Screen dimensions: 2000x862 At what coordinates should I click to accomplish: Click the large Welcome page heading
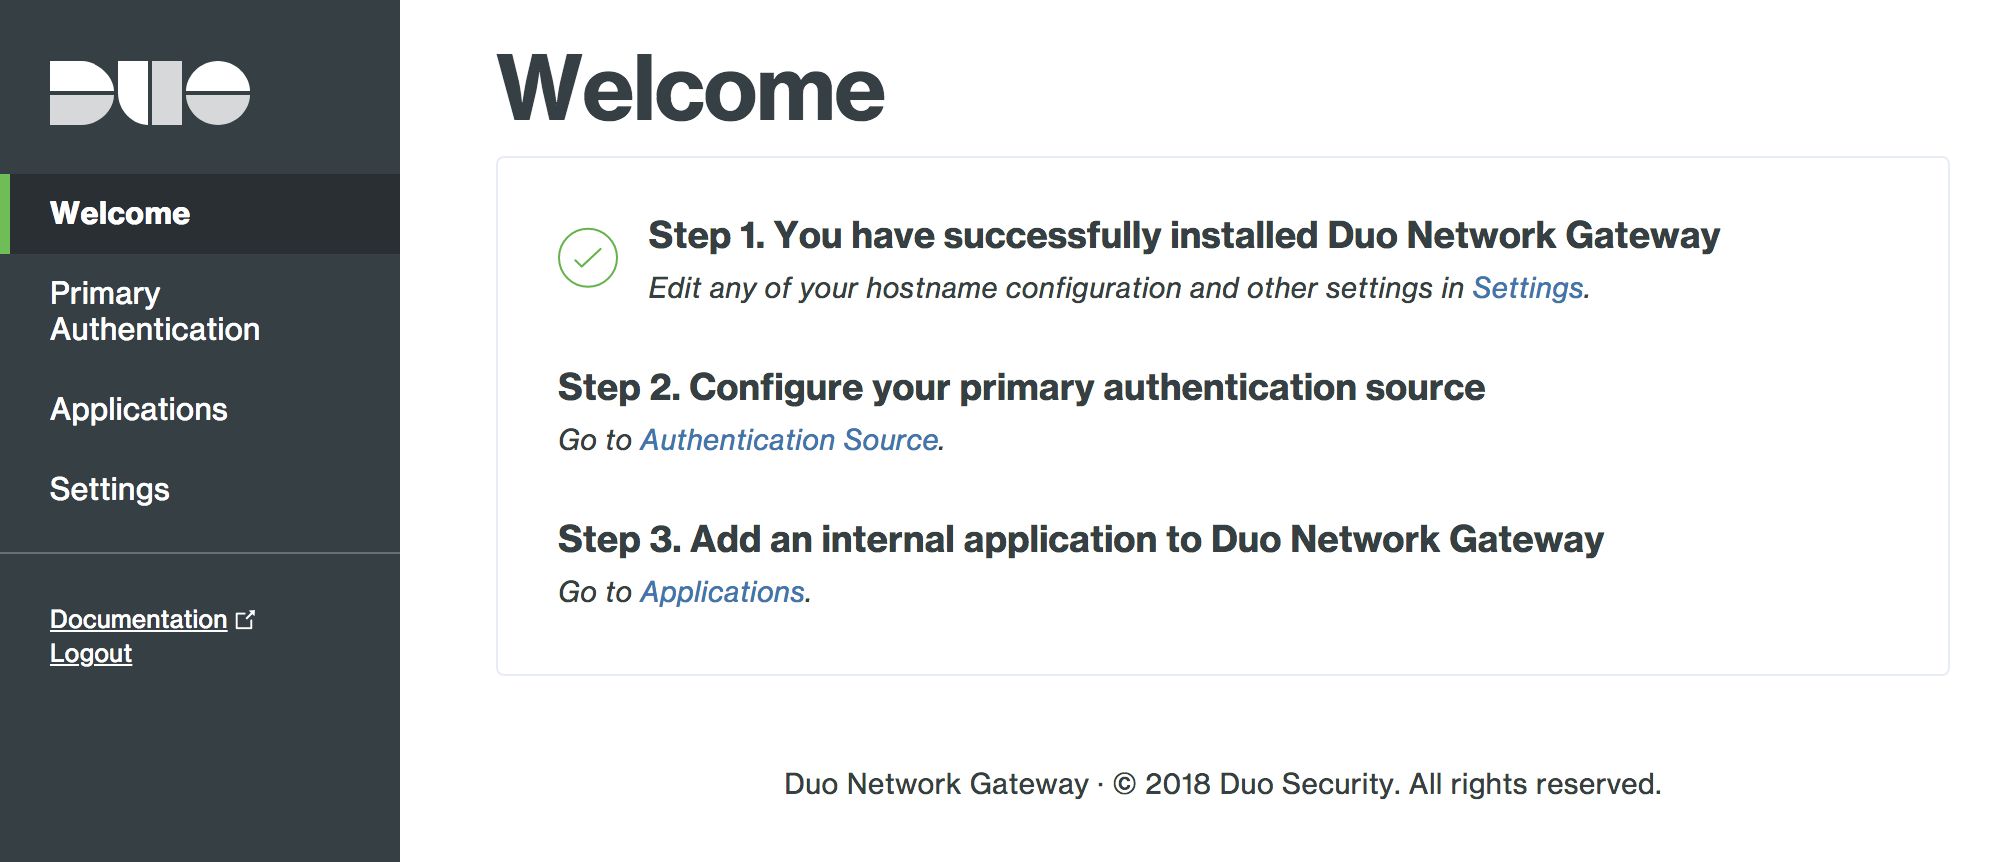click(x=690, y=90)
